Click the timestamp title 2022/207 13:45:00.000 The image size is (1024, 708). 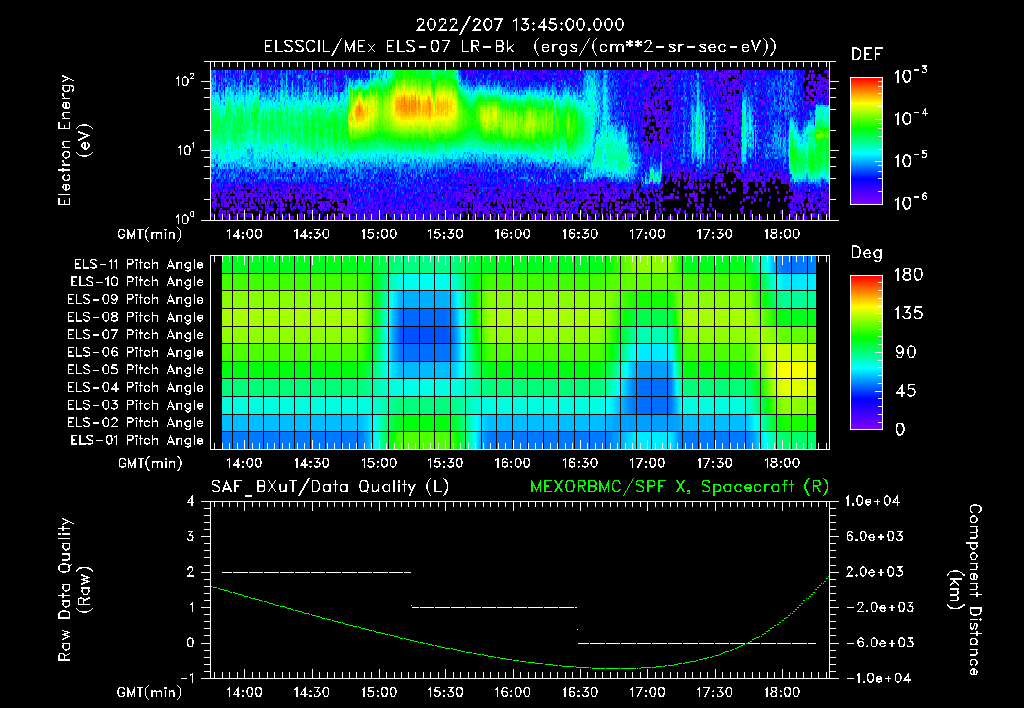[520, 25]
